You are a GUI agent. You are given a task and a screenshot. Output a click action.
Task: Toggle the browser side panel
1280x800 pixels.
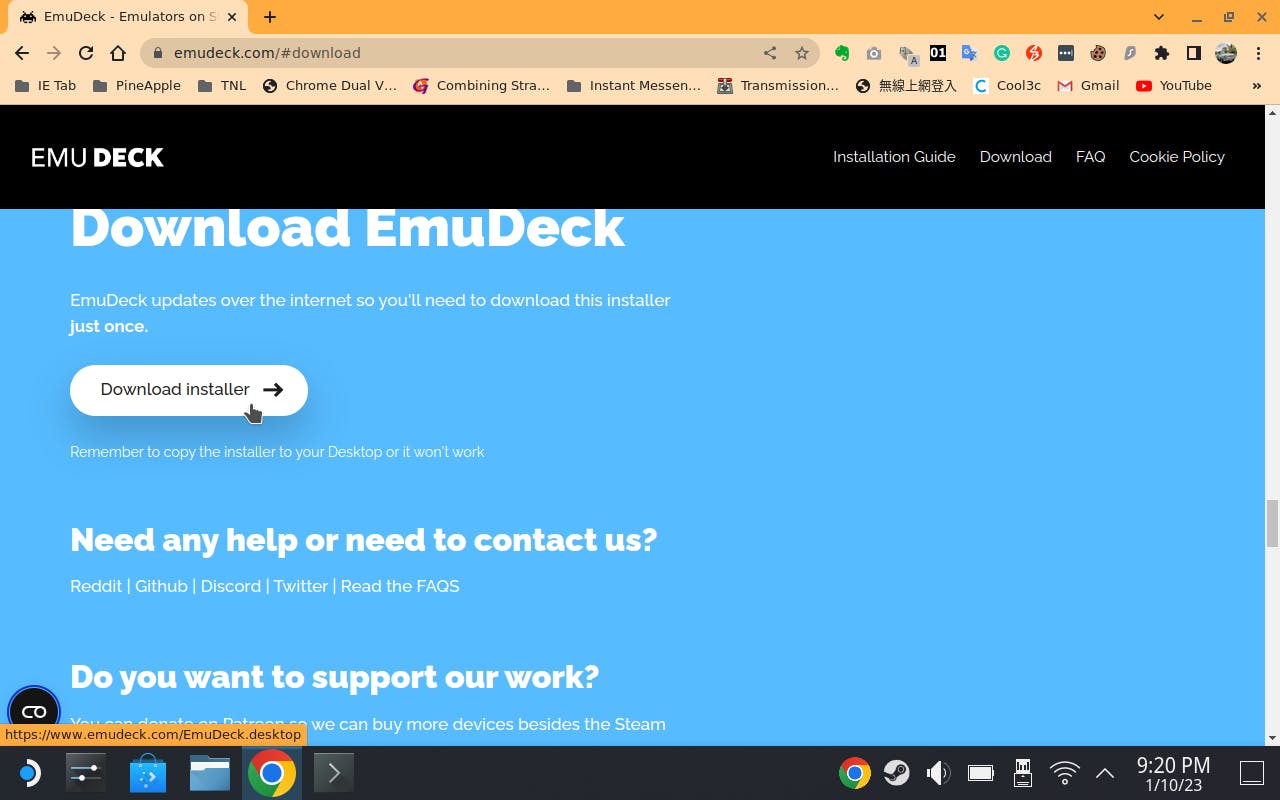[x=1194, y=53]
